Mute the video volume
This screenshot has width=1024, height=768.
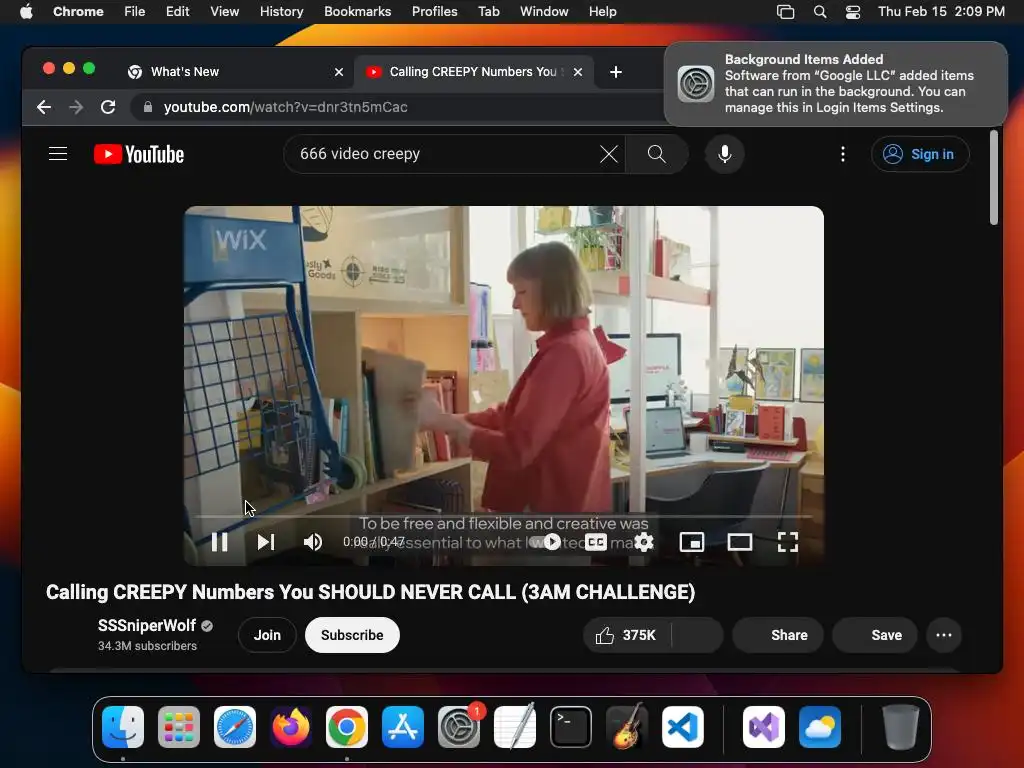pyautogui.click(x=313, y=542)
